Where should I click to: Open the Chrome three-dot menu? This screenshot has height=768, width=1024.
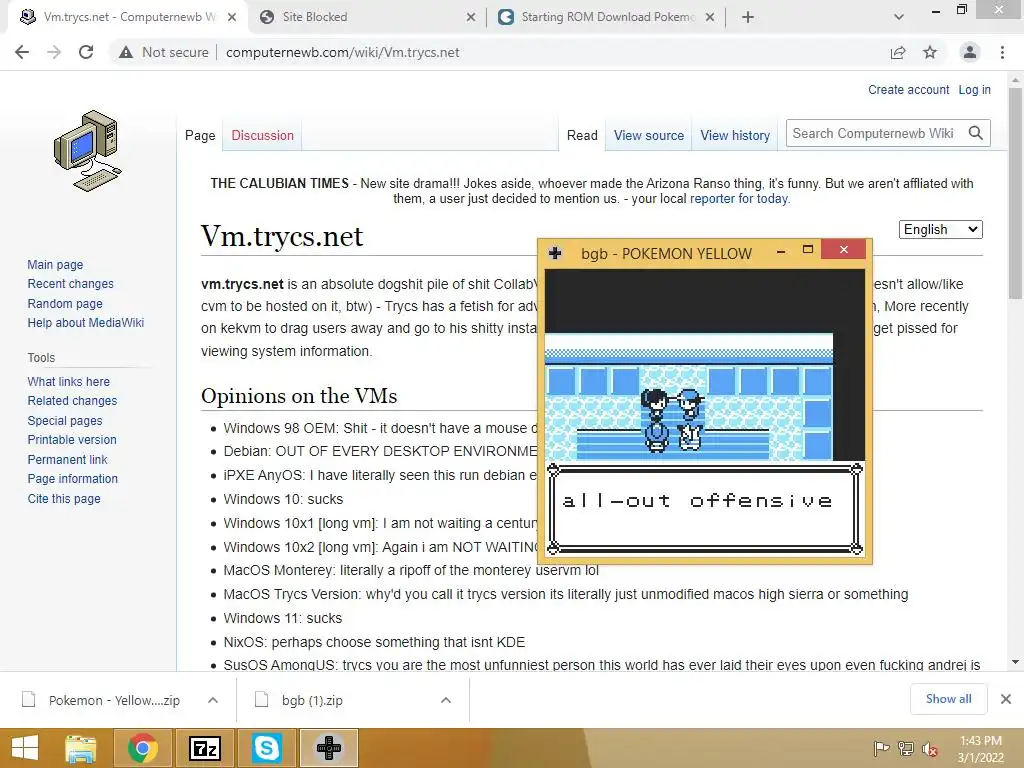click(x=1002, y=52)
